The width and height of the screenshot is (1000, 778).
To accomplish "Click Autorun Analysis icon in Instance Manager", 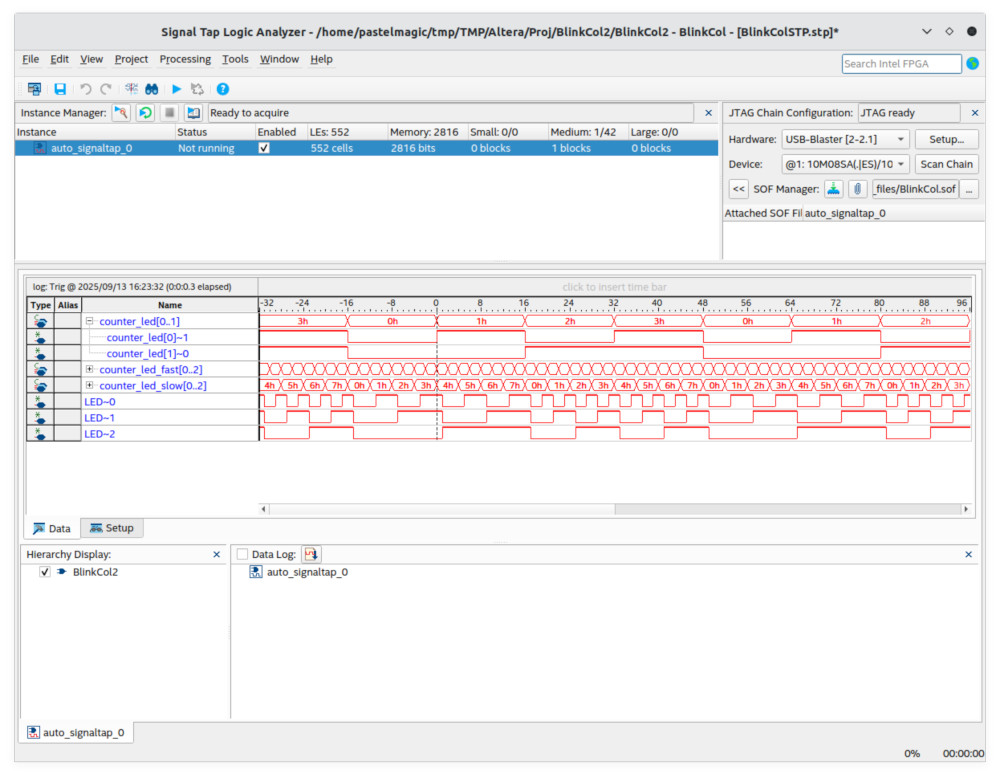I will [x=145, y=113].
